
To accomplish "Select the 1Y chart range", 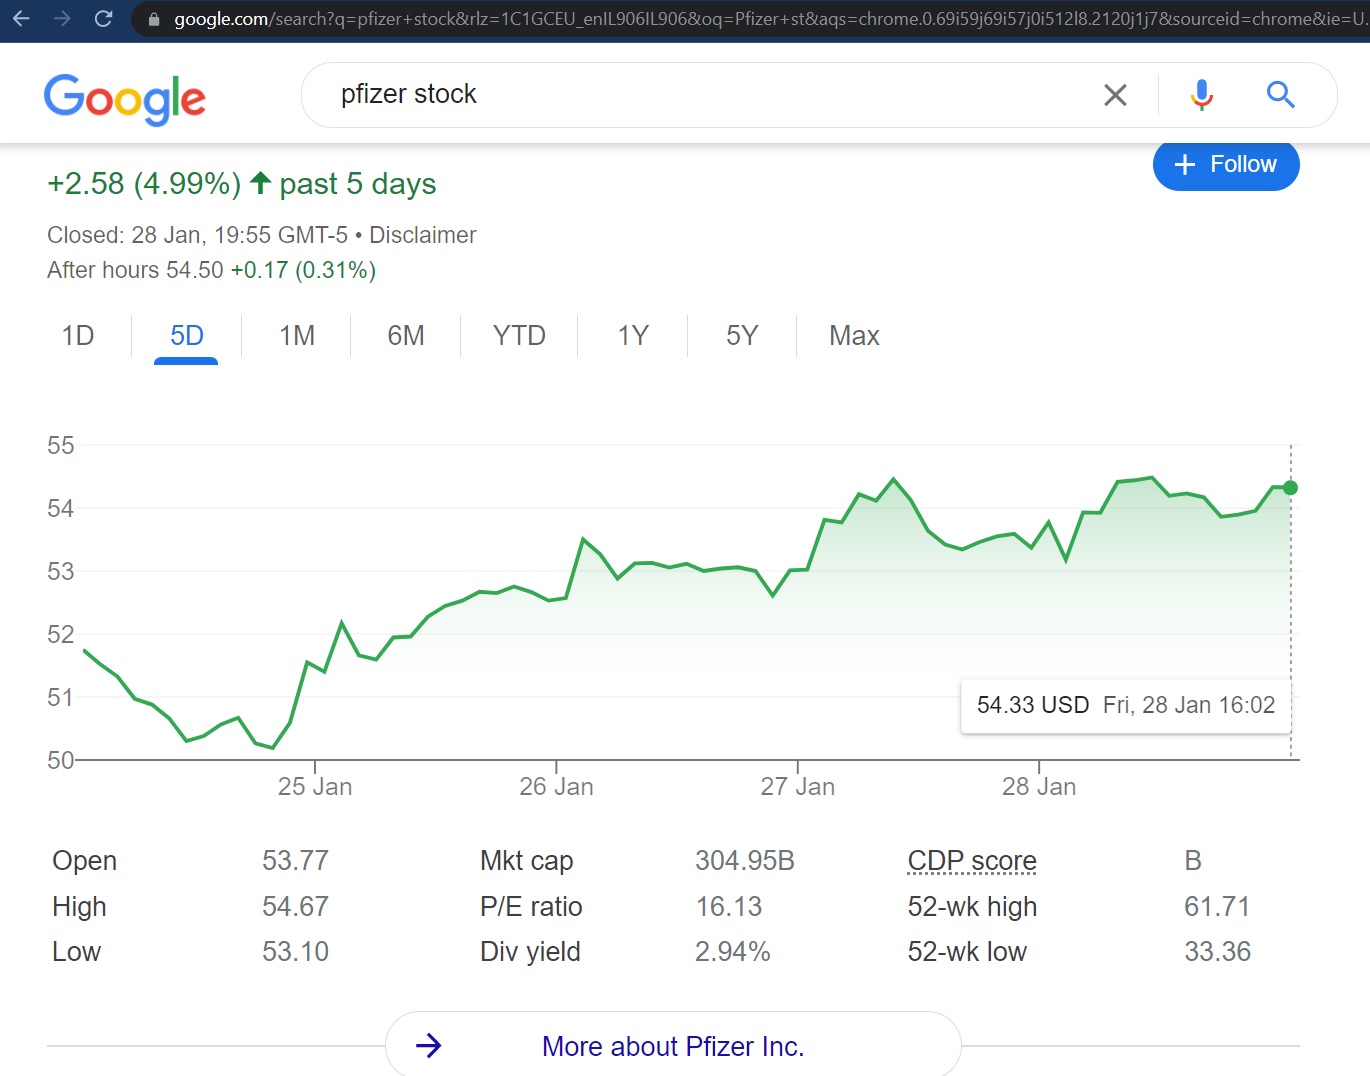I will point(633,335).
